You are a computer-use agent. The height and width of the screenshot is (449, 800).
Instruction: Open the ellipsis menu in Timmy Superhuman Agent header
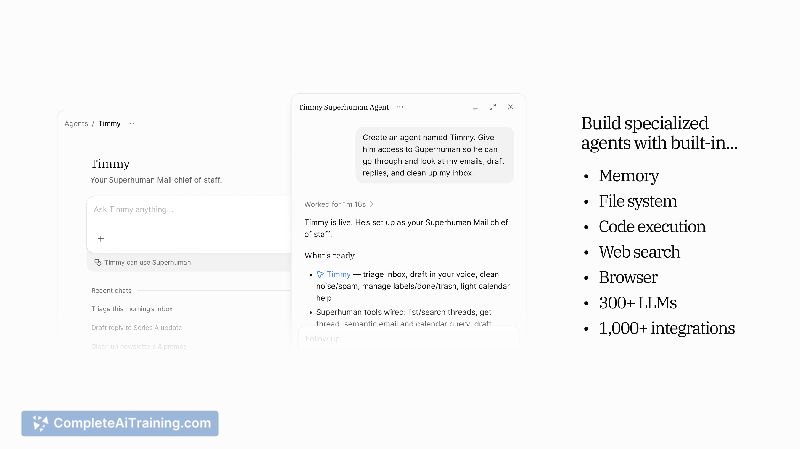(x=399, y=107)
